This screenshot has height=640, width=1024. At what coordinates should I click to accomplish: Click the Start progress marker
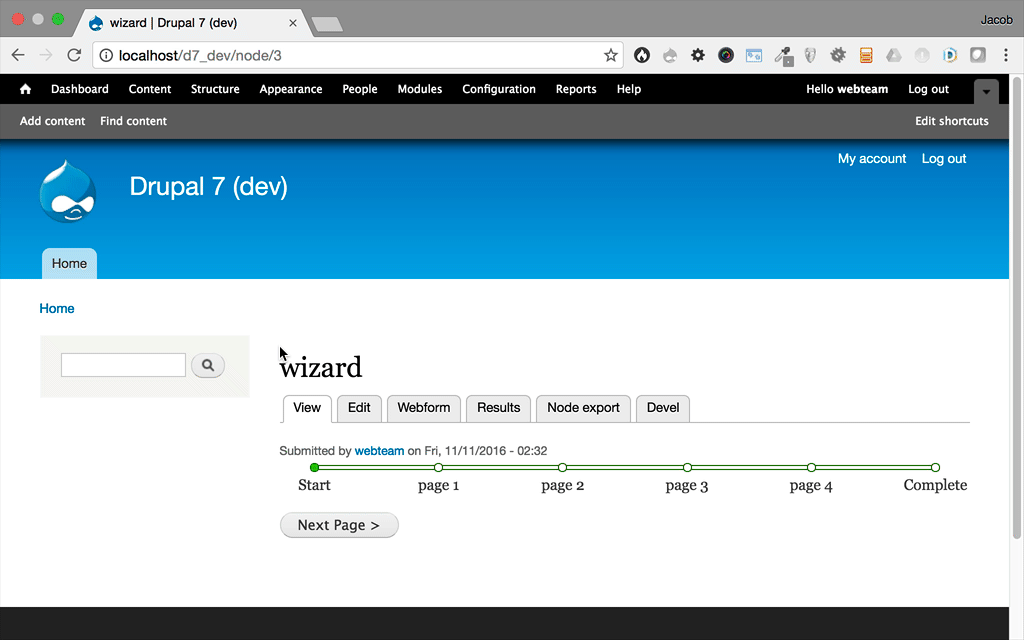[x=314, y=468]
